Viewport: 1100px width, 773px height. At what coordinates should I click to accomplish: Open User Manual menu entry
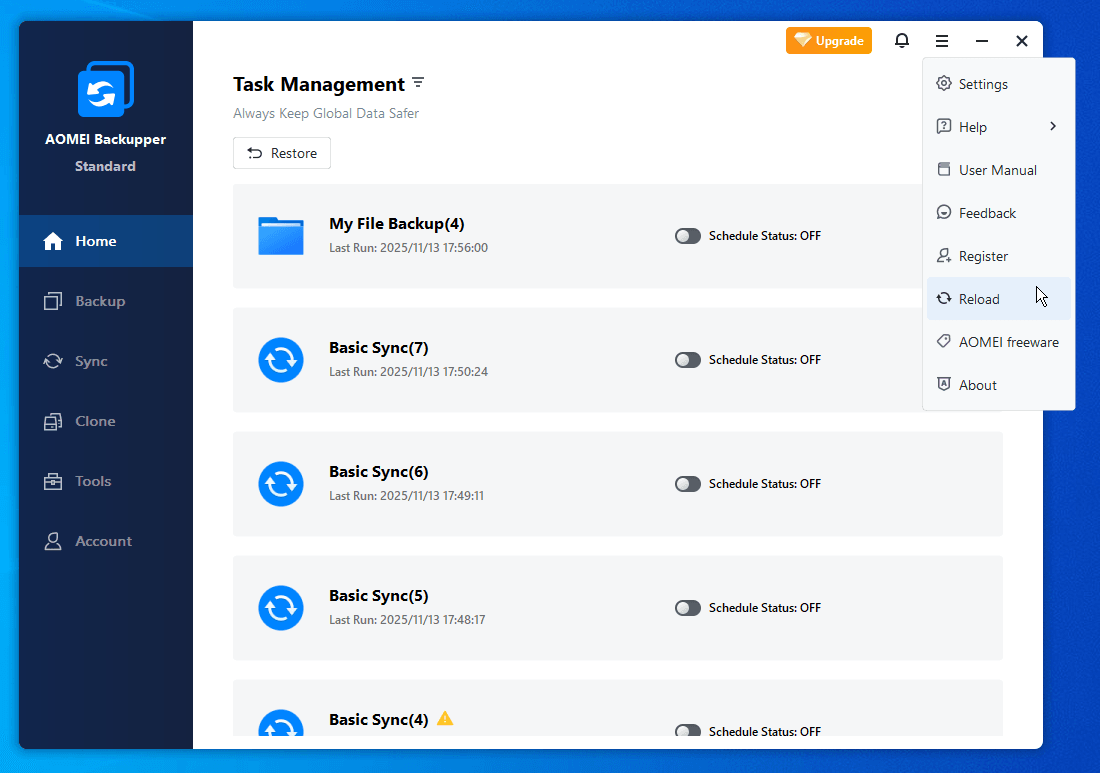pos(997,170)
